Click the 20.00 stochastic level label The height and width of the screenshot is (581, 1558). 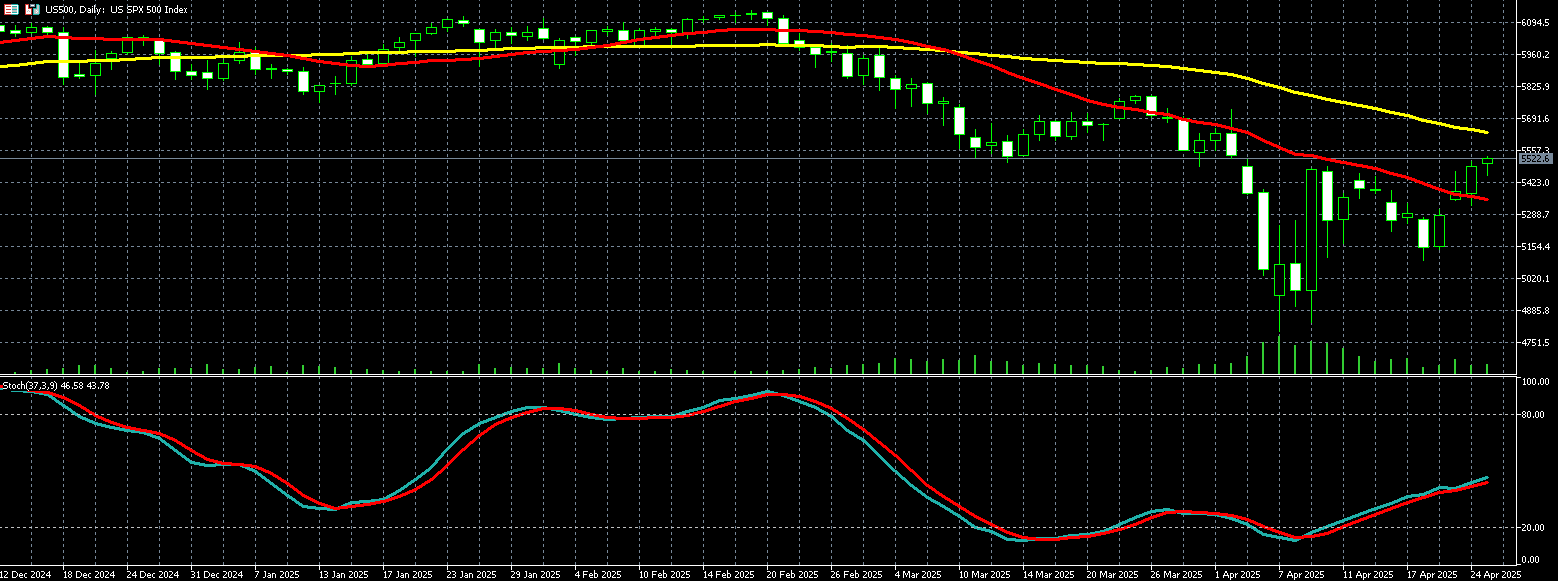coord(1533,528)
